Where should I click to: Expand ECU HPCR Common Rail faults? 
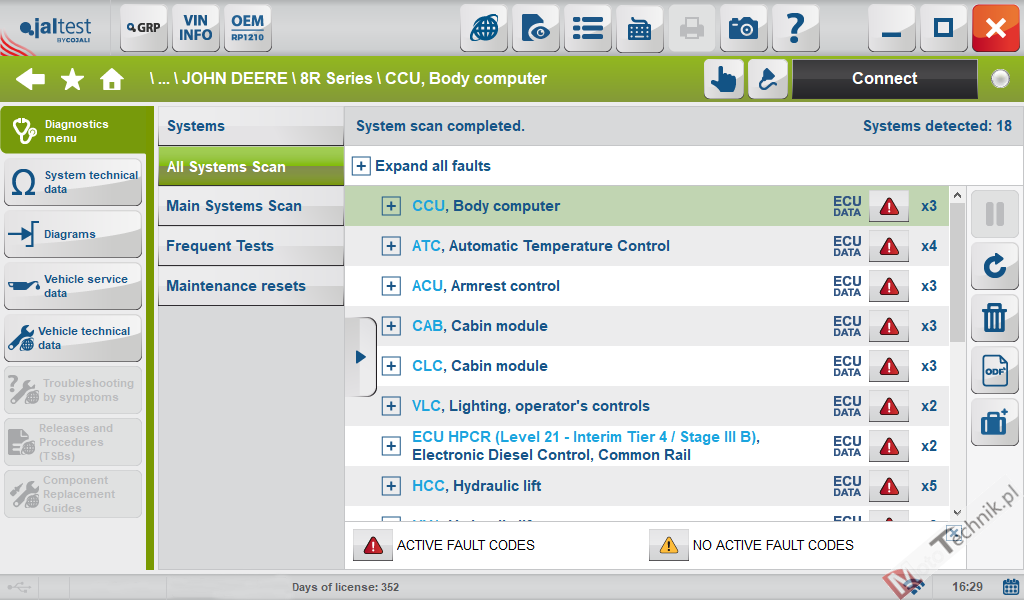(x=391, y=446)
